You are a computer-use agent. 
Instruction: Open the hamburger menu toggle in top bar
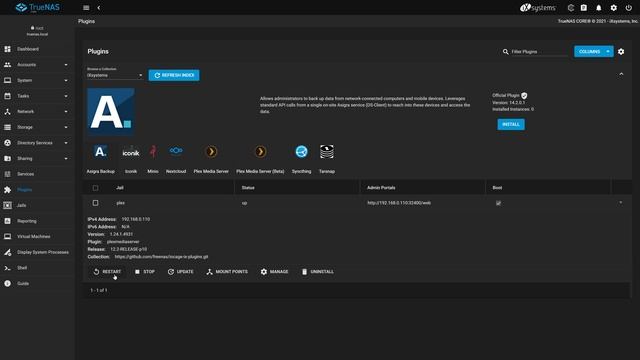click(86, 8)
